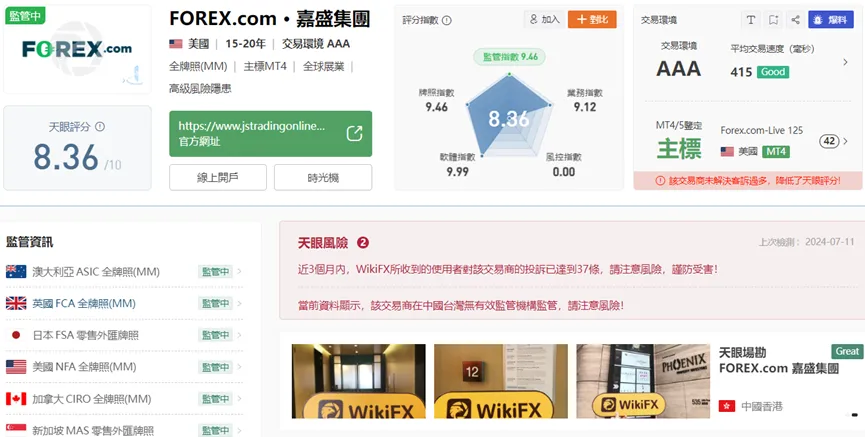Click the 高級風險隱患 tag
The width and height of the screenshot is (865, 437).
(x=200, y=88)
